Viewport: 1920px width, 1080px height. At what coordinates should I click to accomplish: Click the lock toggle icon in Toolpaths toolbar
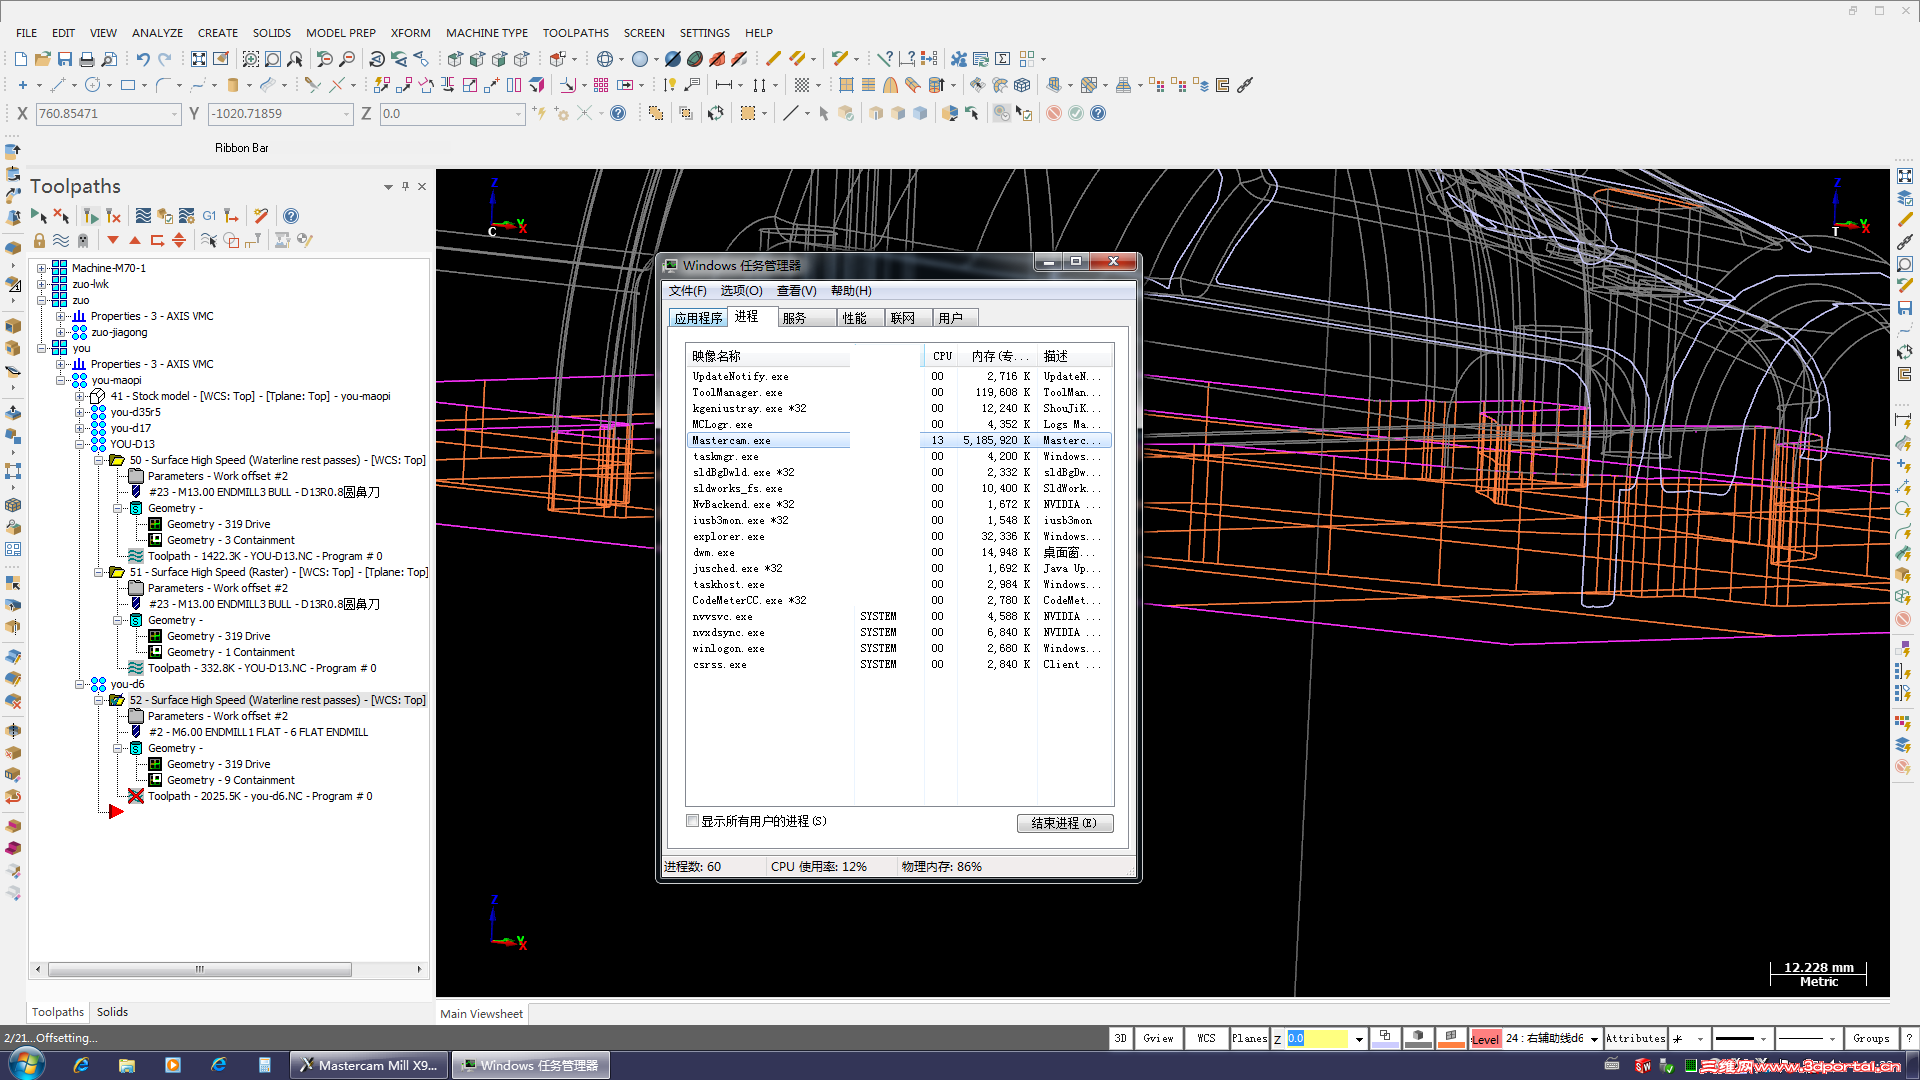tap(39, 240)
